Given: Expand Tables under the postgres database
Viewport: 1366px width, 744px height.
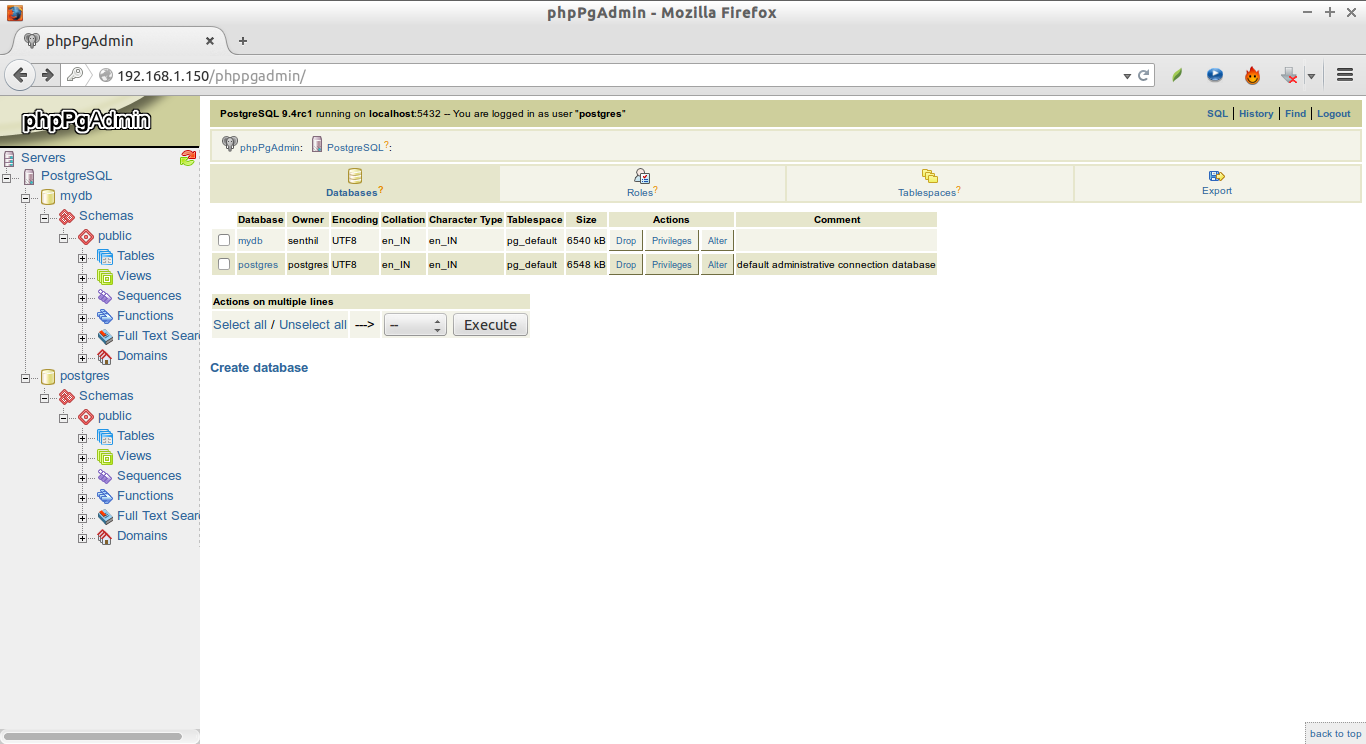Looking at the screenshot, I should [x=83, y=437].
